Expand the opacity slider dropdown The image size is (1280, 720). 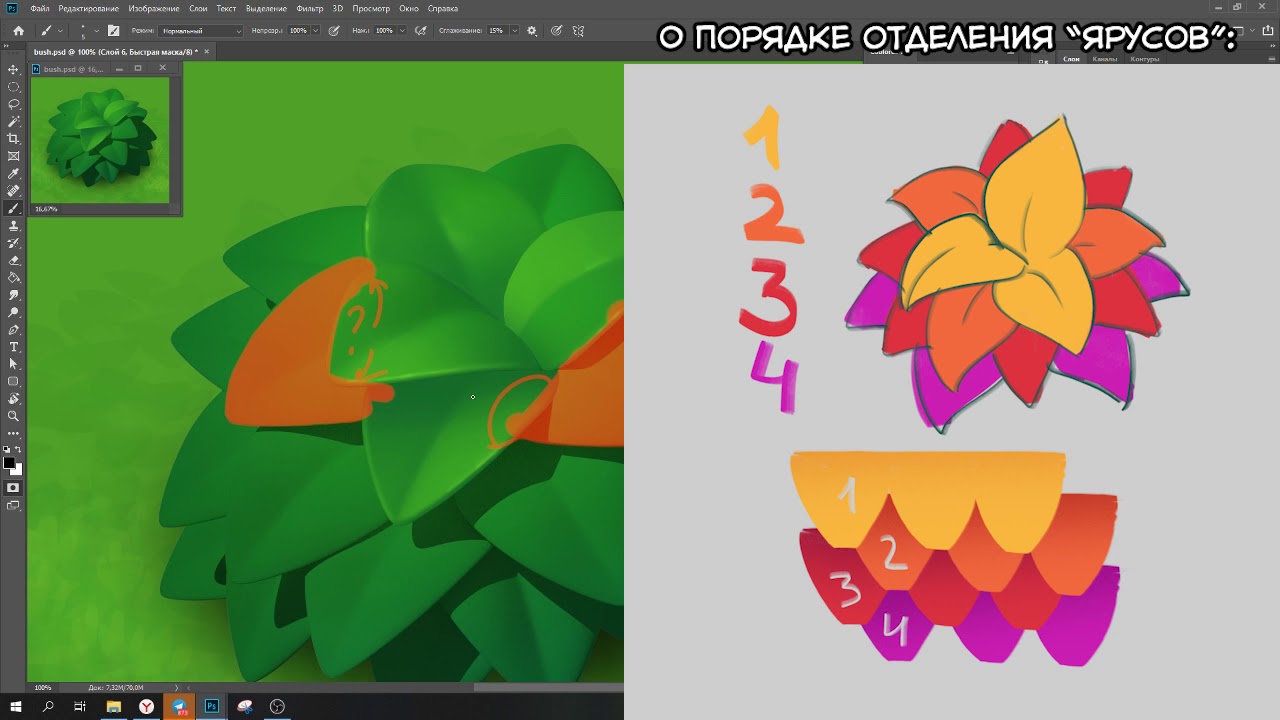(316, 31)
